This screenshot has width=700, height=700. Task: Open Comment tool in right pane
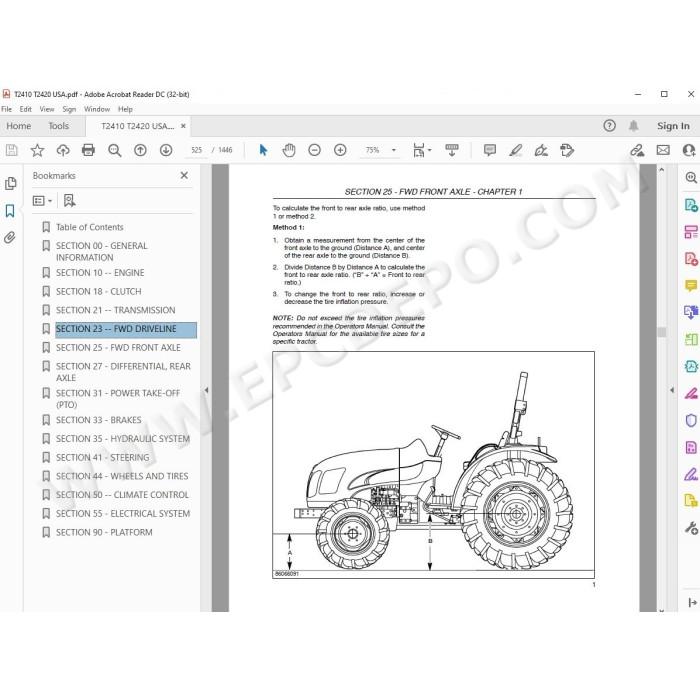[691, 285]
